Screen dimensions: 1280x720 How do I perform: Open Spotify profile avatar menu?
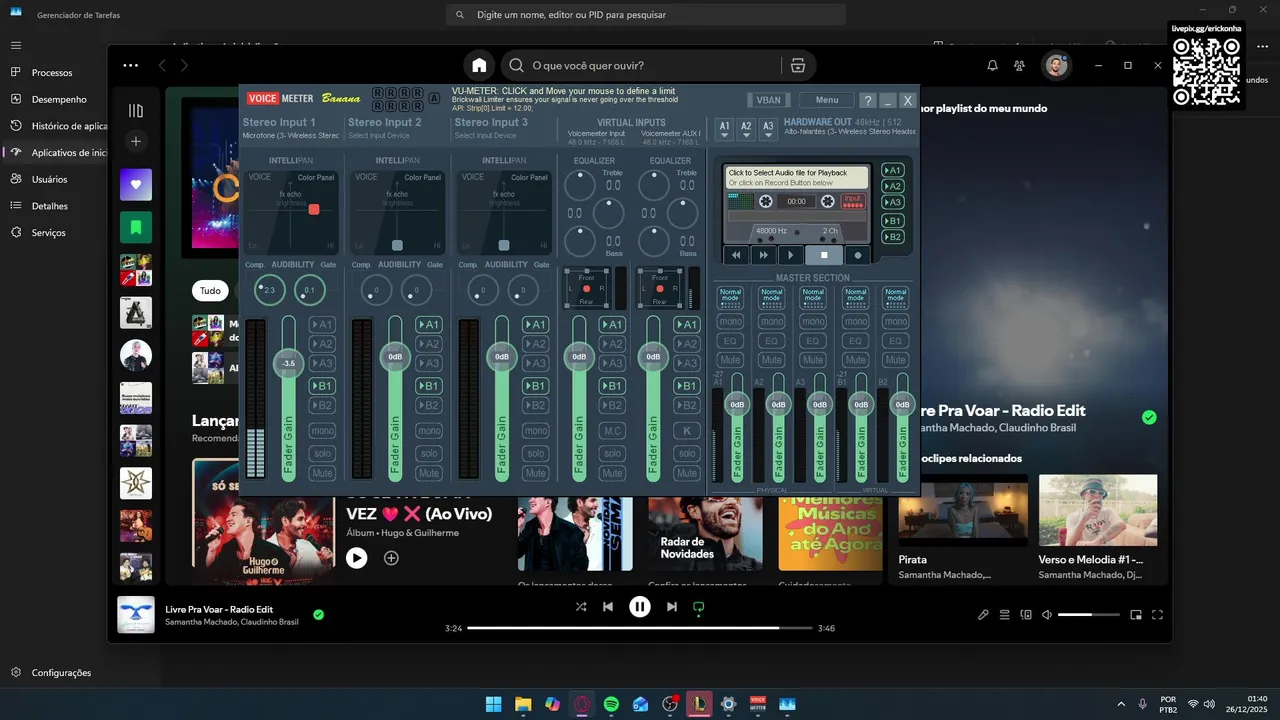[1056, 66]
